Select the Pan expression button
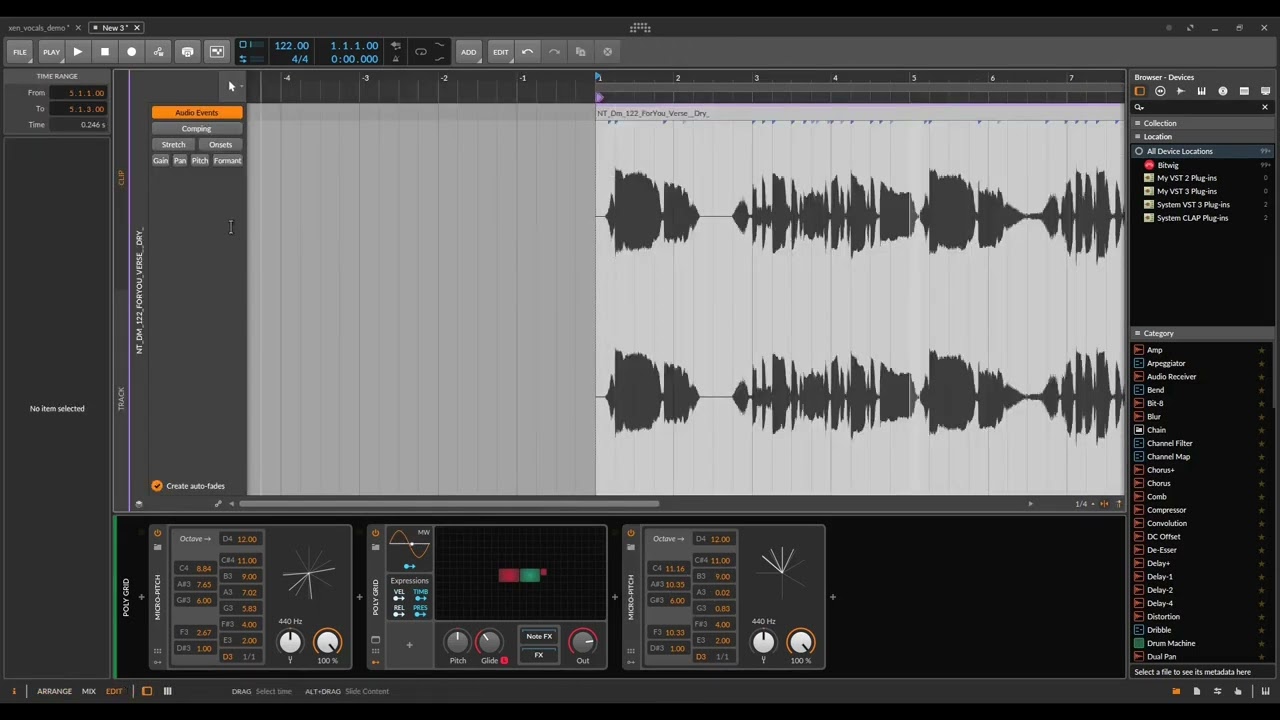 tap(180, 161)
